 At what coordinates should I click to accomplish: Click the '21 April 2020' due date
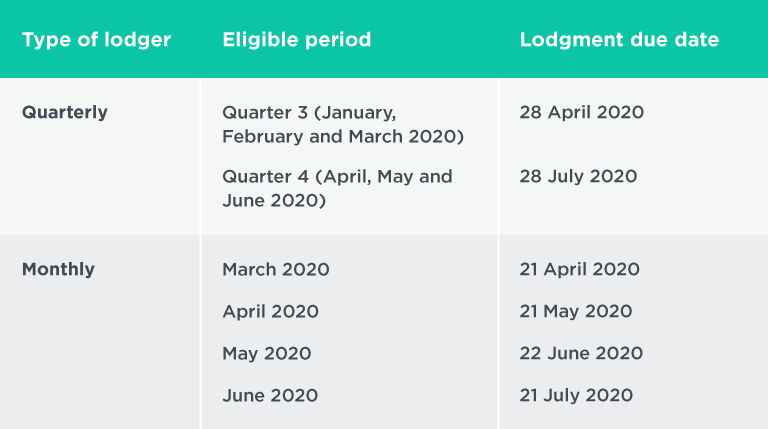coord(579,269)
